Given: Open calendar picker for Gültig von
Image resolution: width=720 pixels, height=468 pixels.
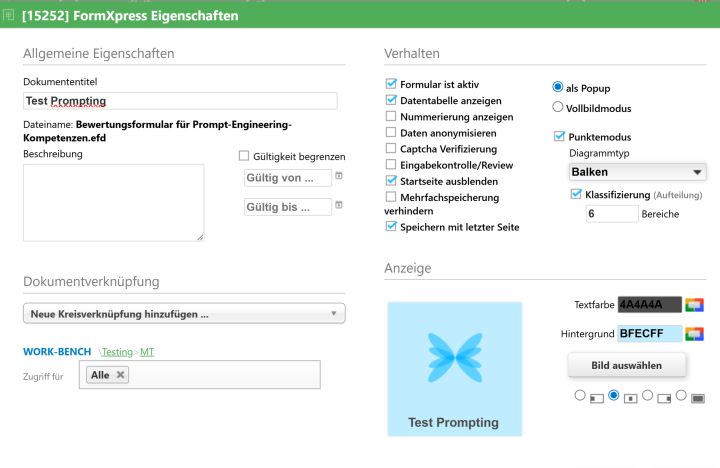Looking at the screenshot, I should tap(339, 176).
